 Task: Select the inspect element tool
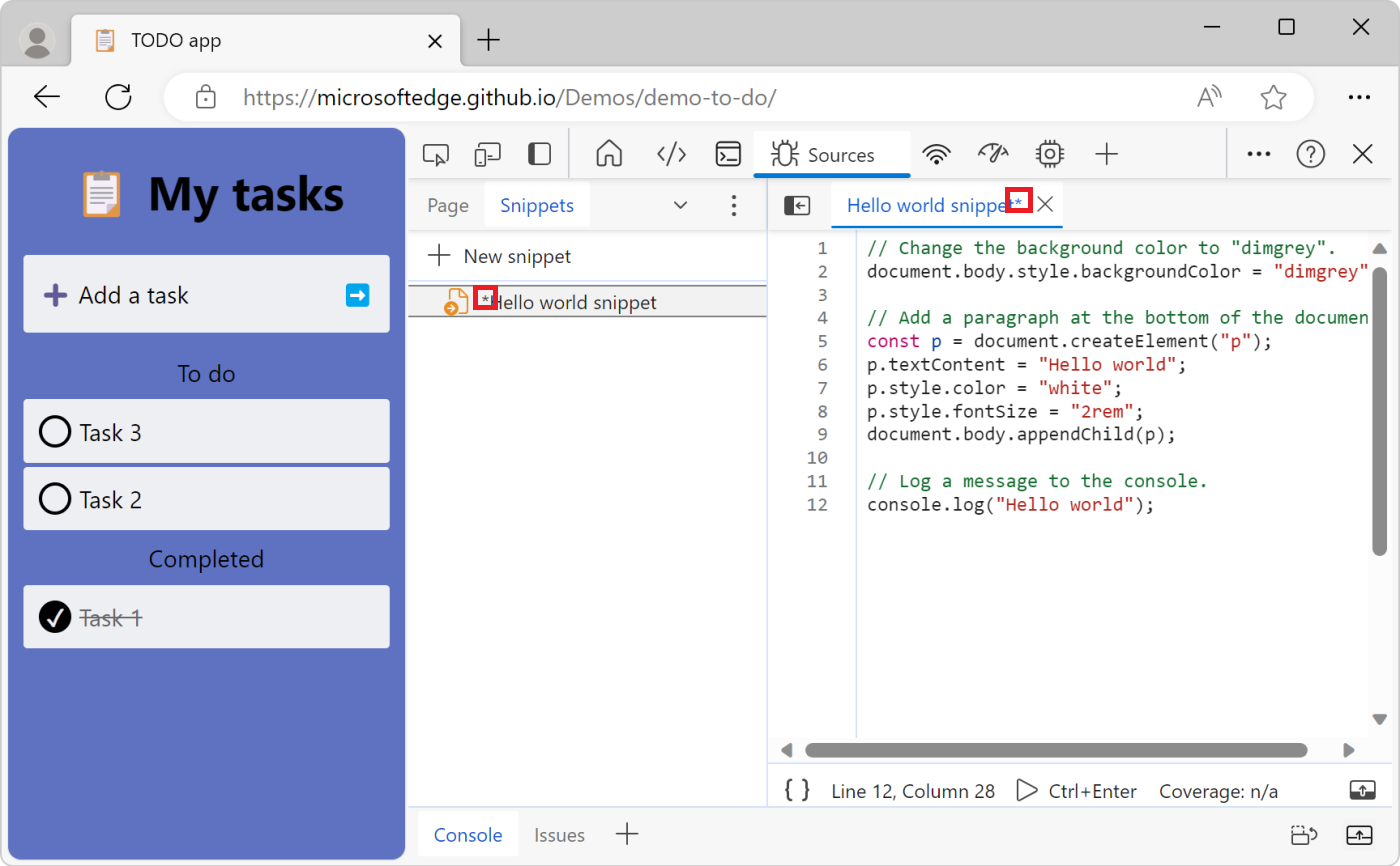tap(435, 154)
